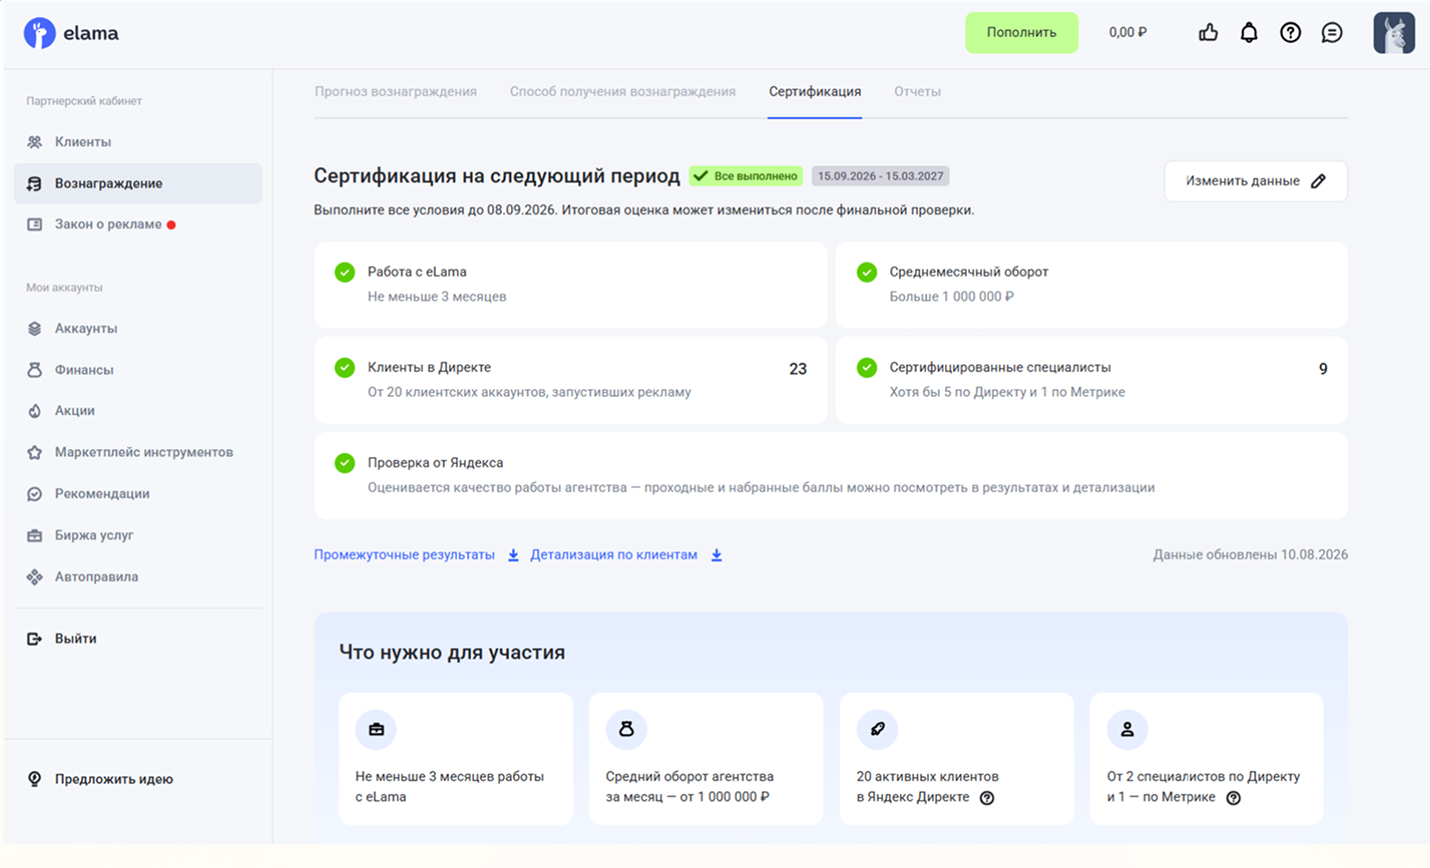
Task: Open Автоправила menu item
Action: coord(138,577)
